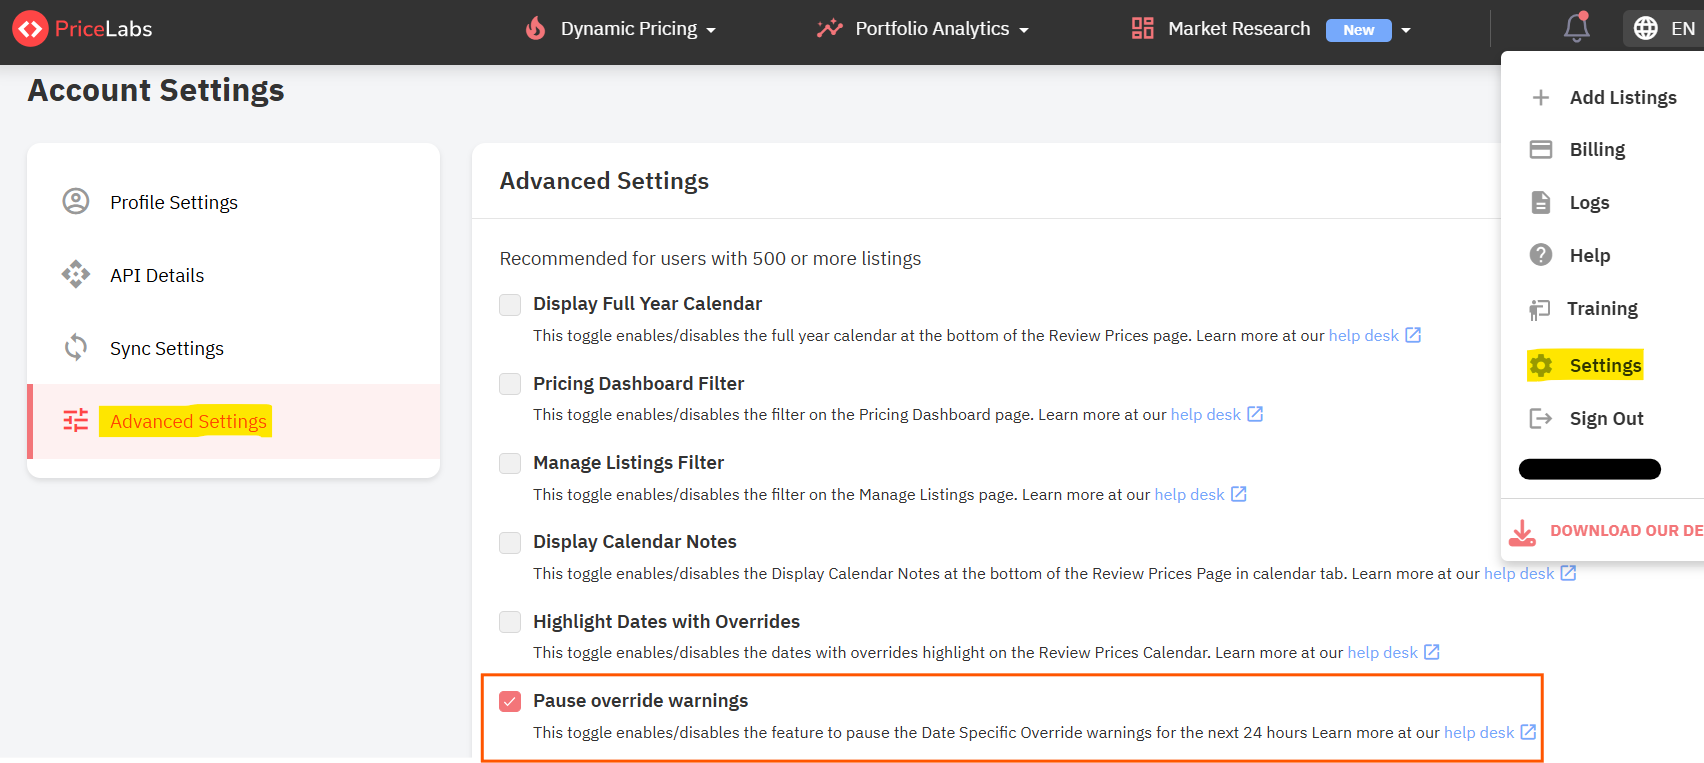Screen dimensions: 1704x763
Task: Check the Manage Listings Filter box
Action: pyautogui.click(x=510, y=463)
